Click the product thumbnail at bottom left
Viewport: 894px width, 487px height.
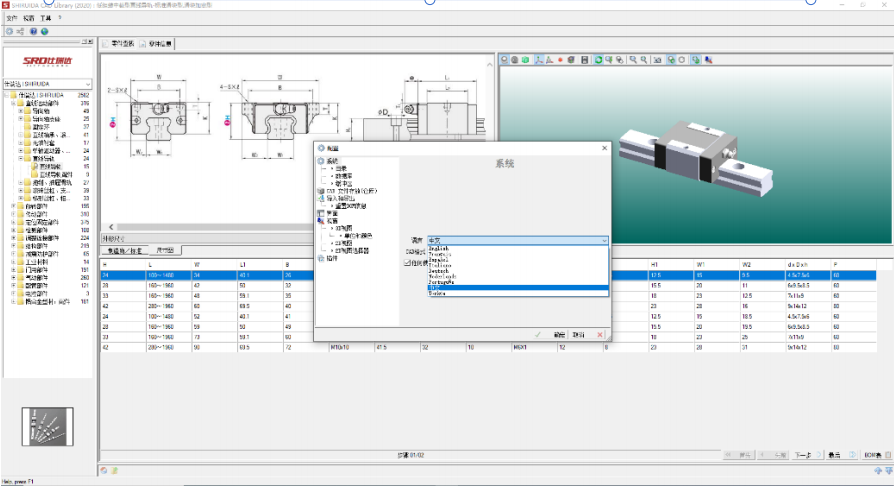click(x=47, y=427)
